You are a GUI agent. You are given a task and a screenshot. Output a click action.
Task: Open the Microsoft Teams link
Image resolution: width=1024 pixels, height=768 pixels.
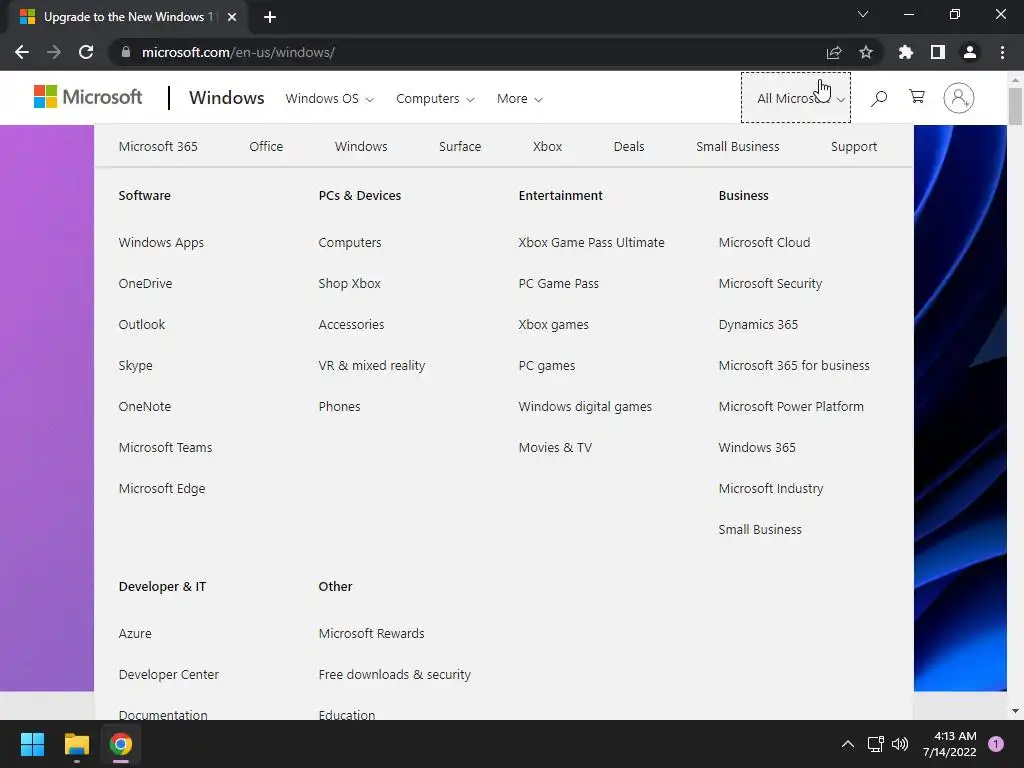(165, 447)
